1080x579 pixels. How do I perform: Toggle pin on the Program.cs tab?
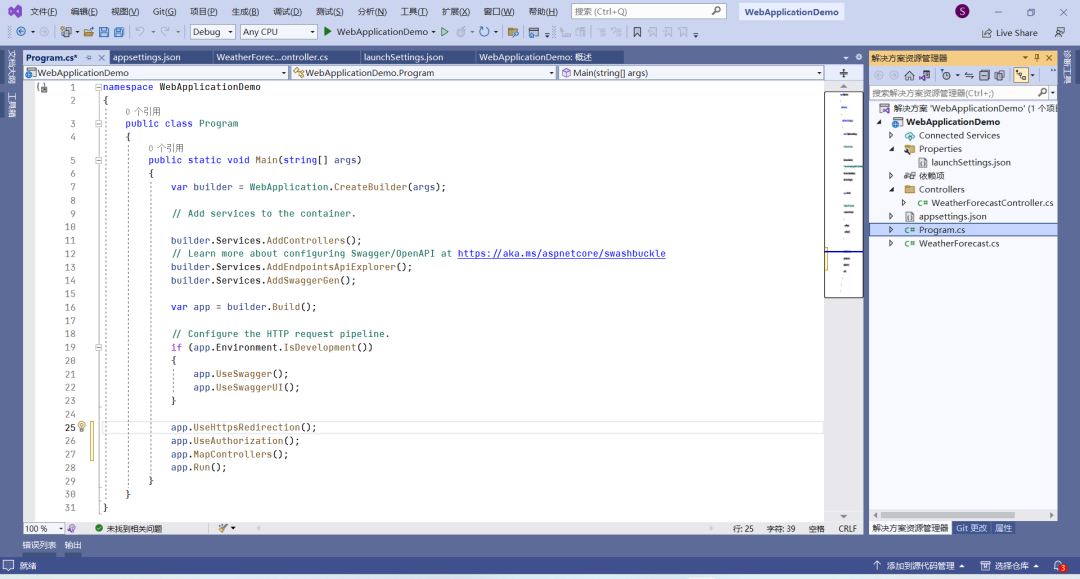pos(89,58)
